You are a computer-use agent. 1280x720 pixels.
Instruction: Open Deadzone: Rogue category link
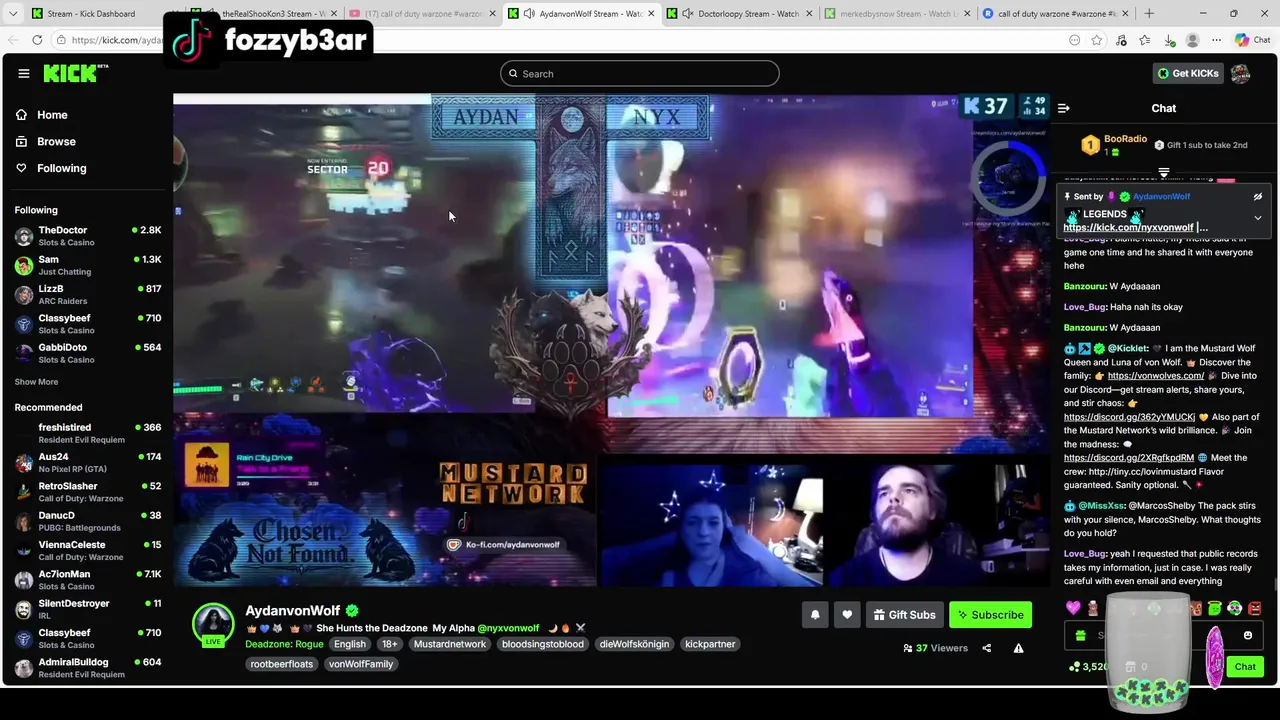coord(284,644)
